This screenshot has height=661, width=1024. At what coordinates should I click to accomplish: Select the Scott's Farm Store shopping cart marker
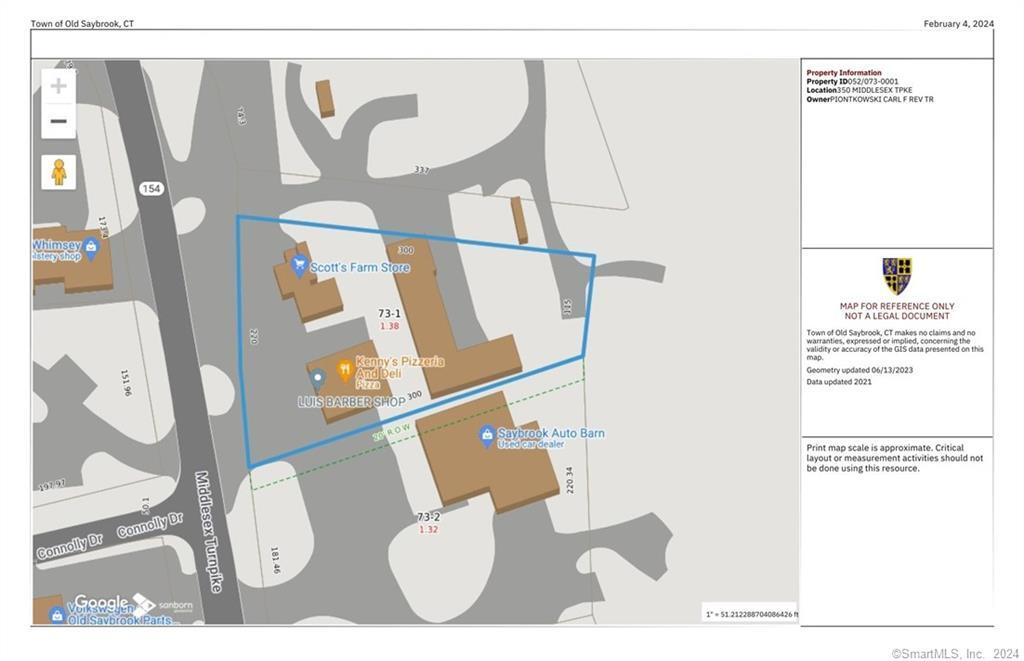tap(299, 266)
